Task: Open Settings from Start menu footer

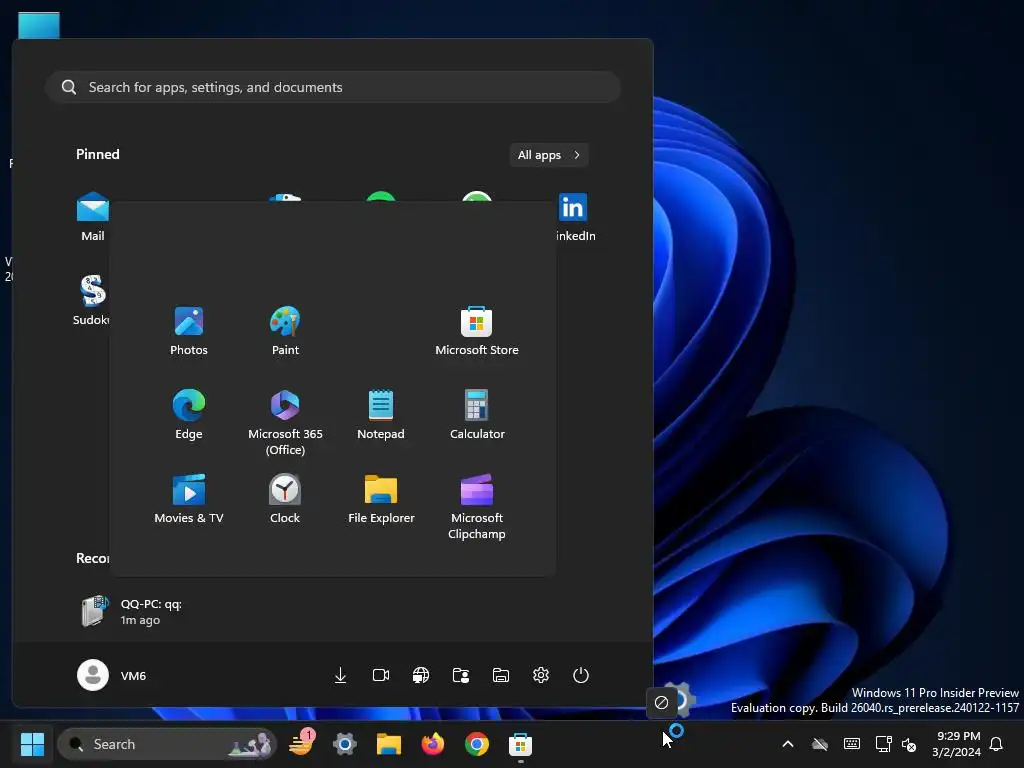Action: coord(541,675)
